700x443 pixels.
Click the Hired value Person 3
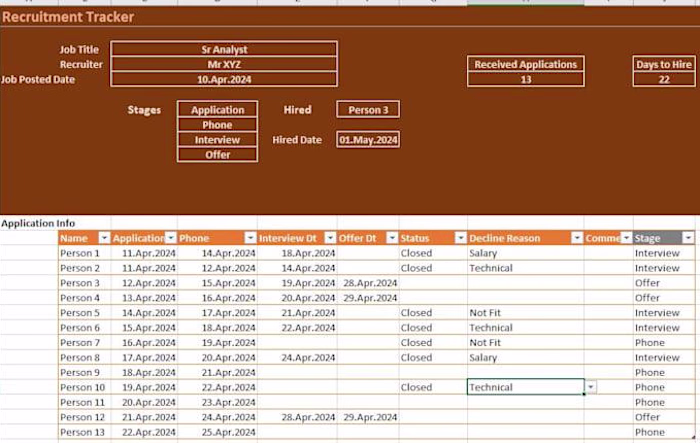[x=368, y=109]
